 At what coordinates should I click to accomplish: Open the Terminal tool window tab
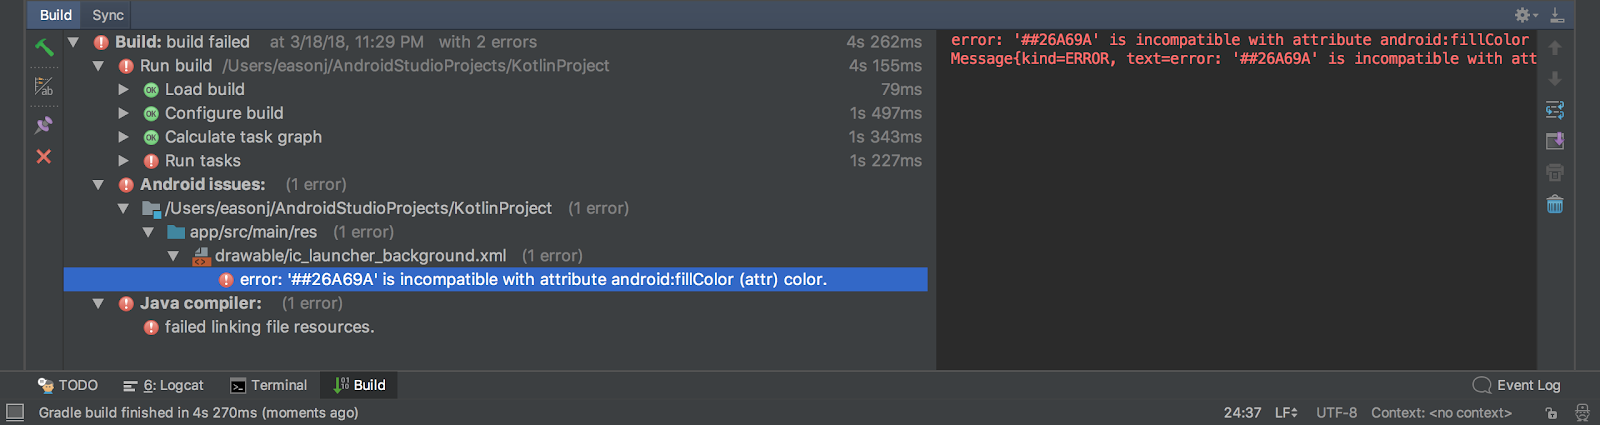point(269,385)
